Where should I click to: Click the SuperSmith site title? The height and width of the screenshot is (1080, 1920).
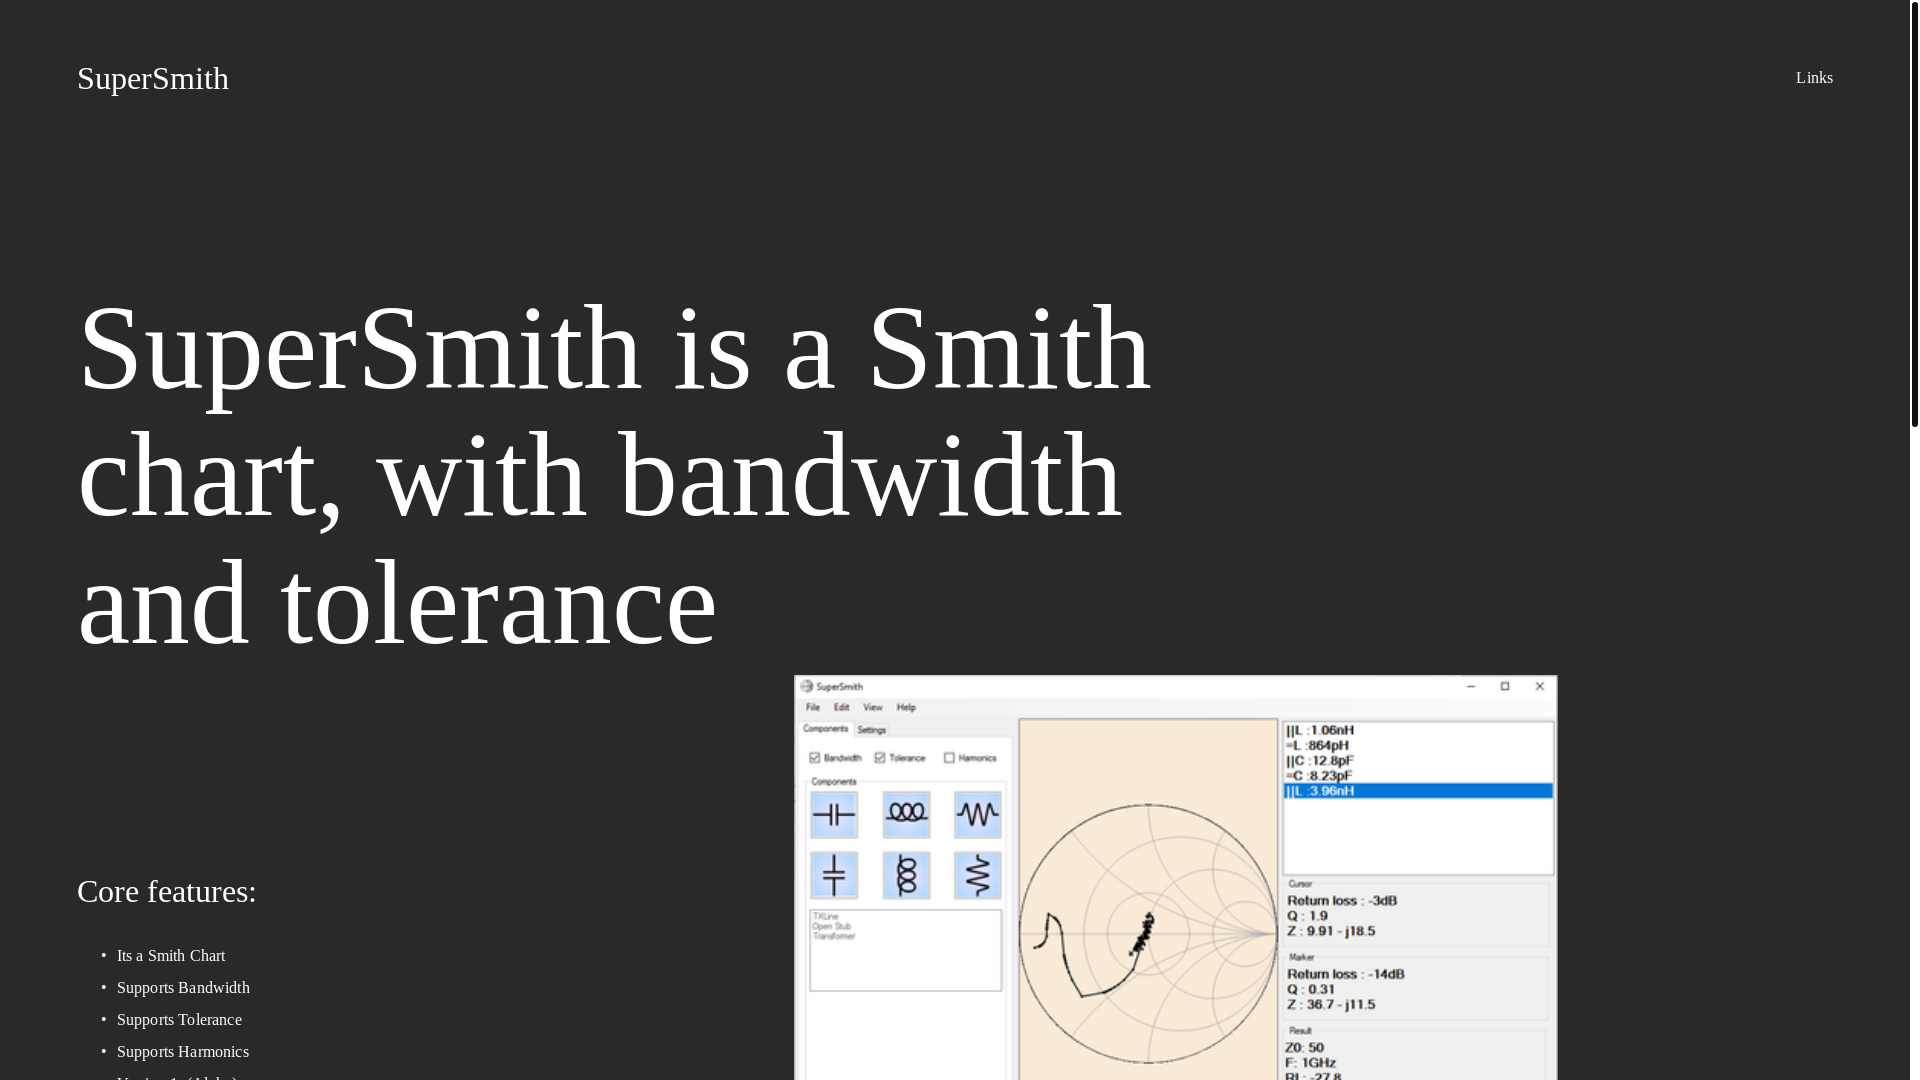click(x=153, y=78)
